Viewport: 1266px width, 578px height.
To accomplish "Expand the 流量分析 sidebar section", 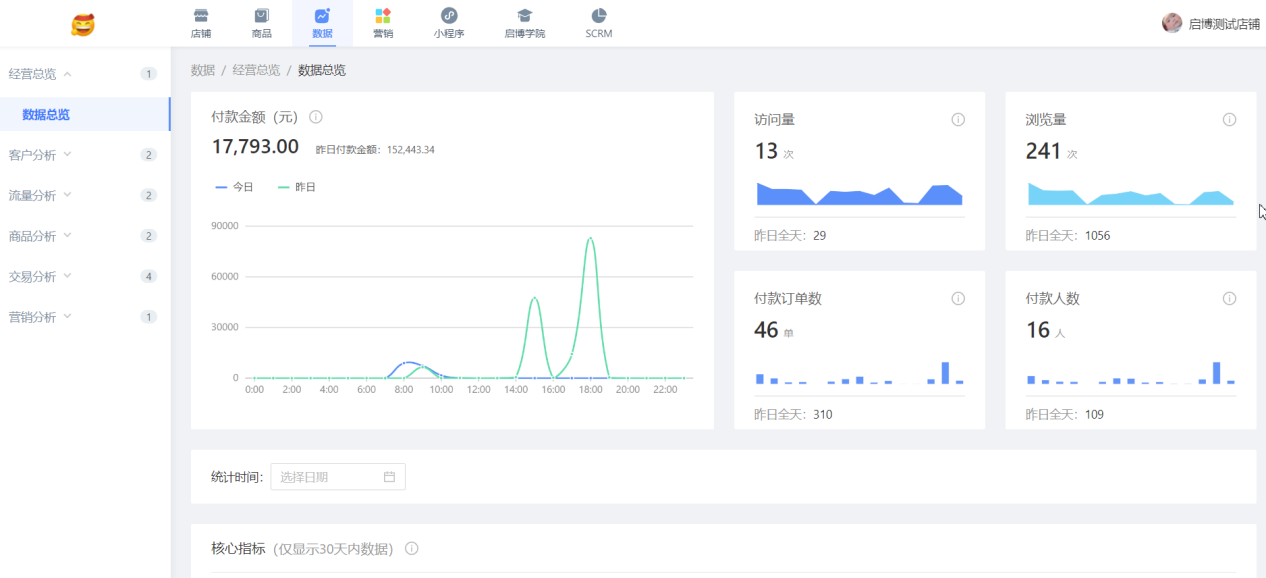I will [40, 196].
